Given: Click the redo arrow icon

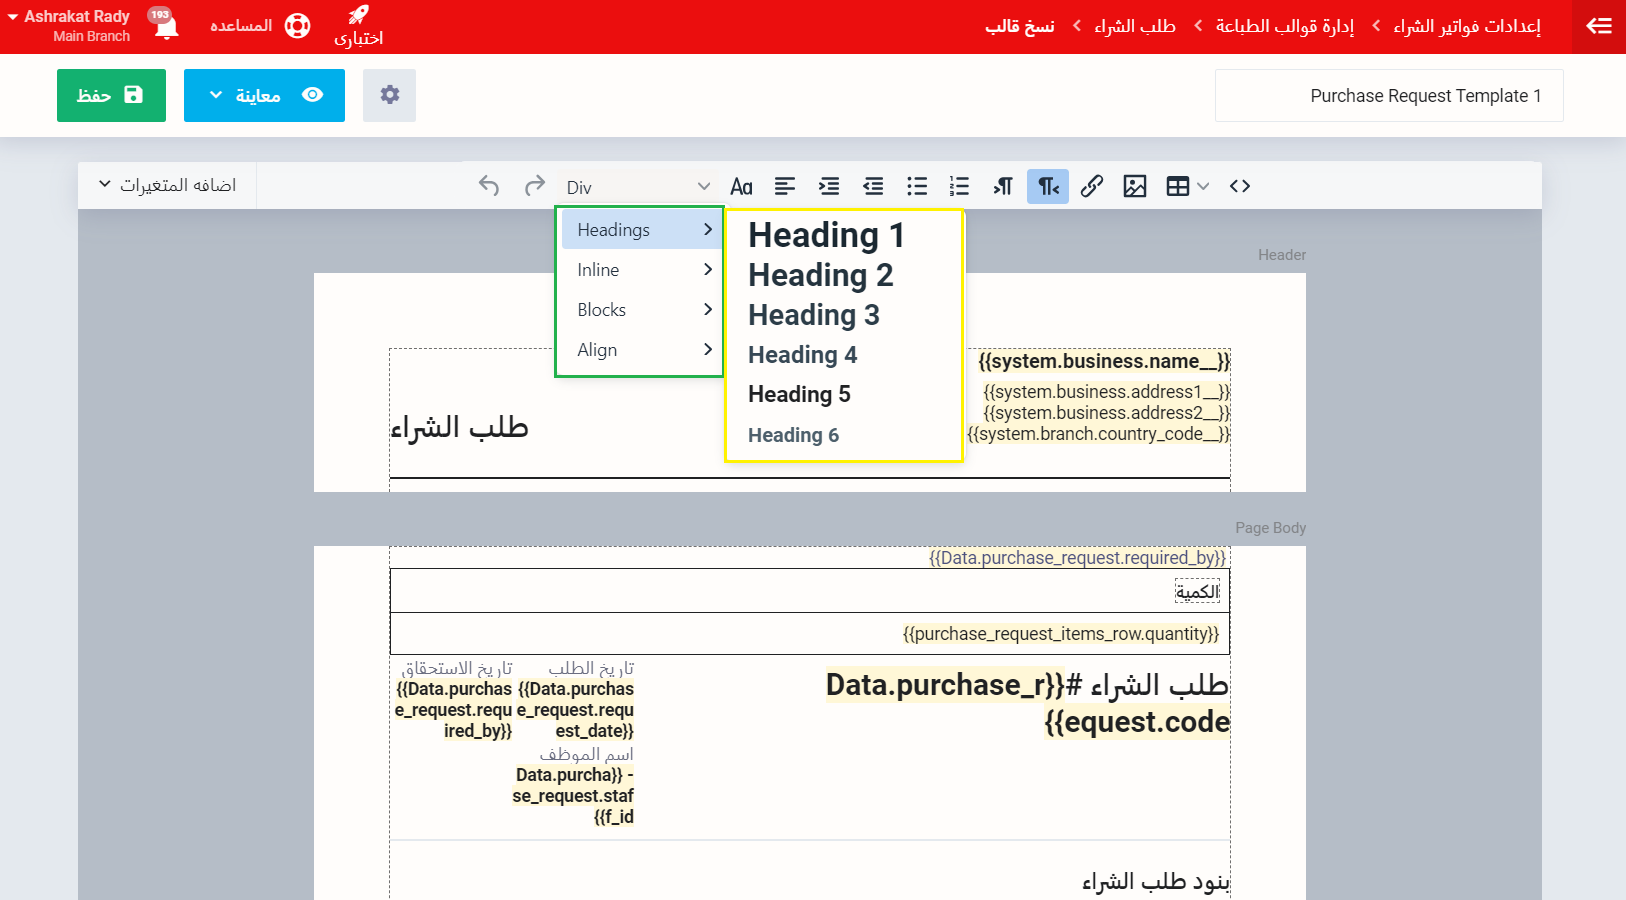Looking at the screenshot, I should [x=535, y=186].
